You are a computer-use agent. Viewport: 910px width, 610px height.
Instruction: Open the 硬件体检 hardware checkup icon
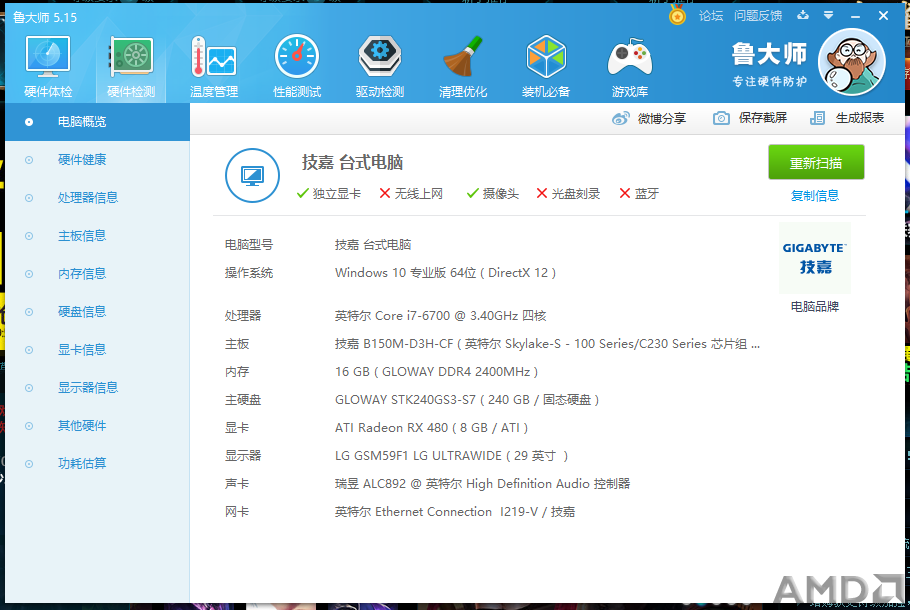[48, 66]
